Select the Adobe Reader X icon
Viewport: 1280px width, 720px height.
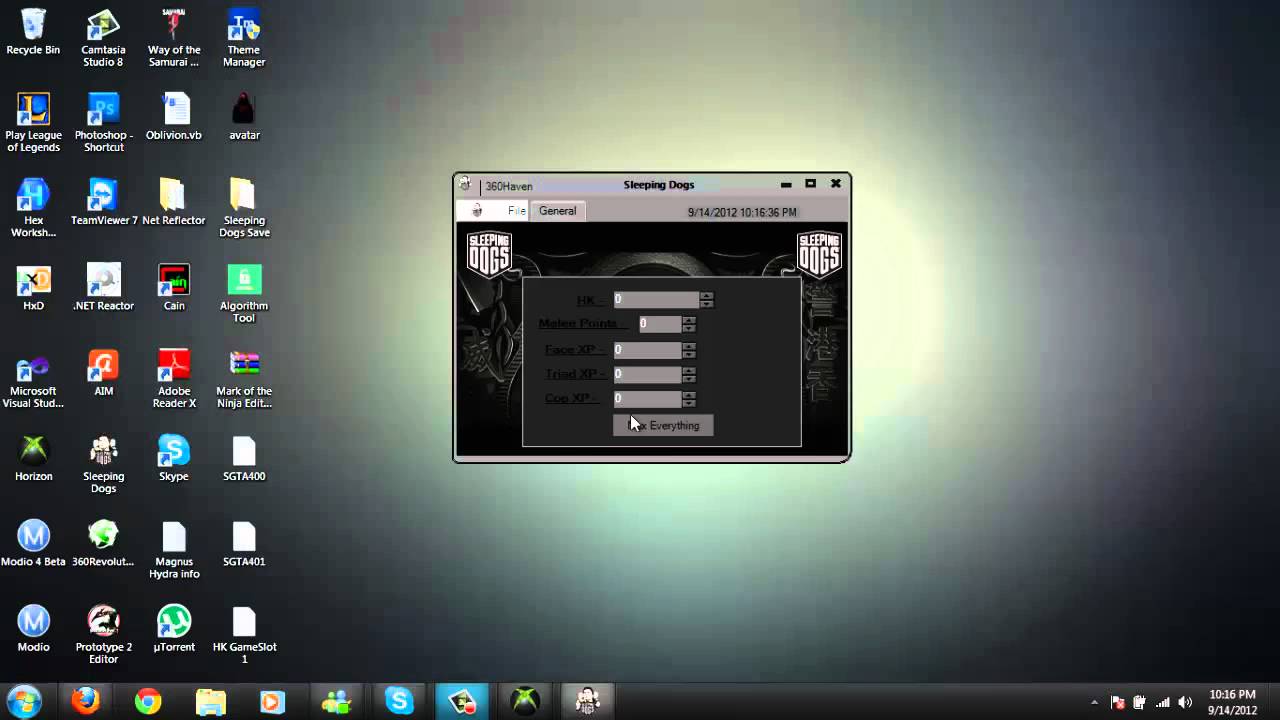pyautogui.click(x=174, y=379)
